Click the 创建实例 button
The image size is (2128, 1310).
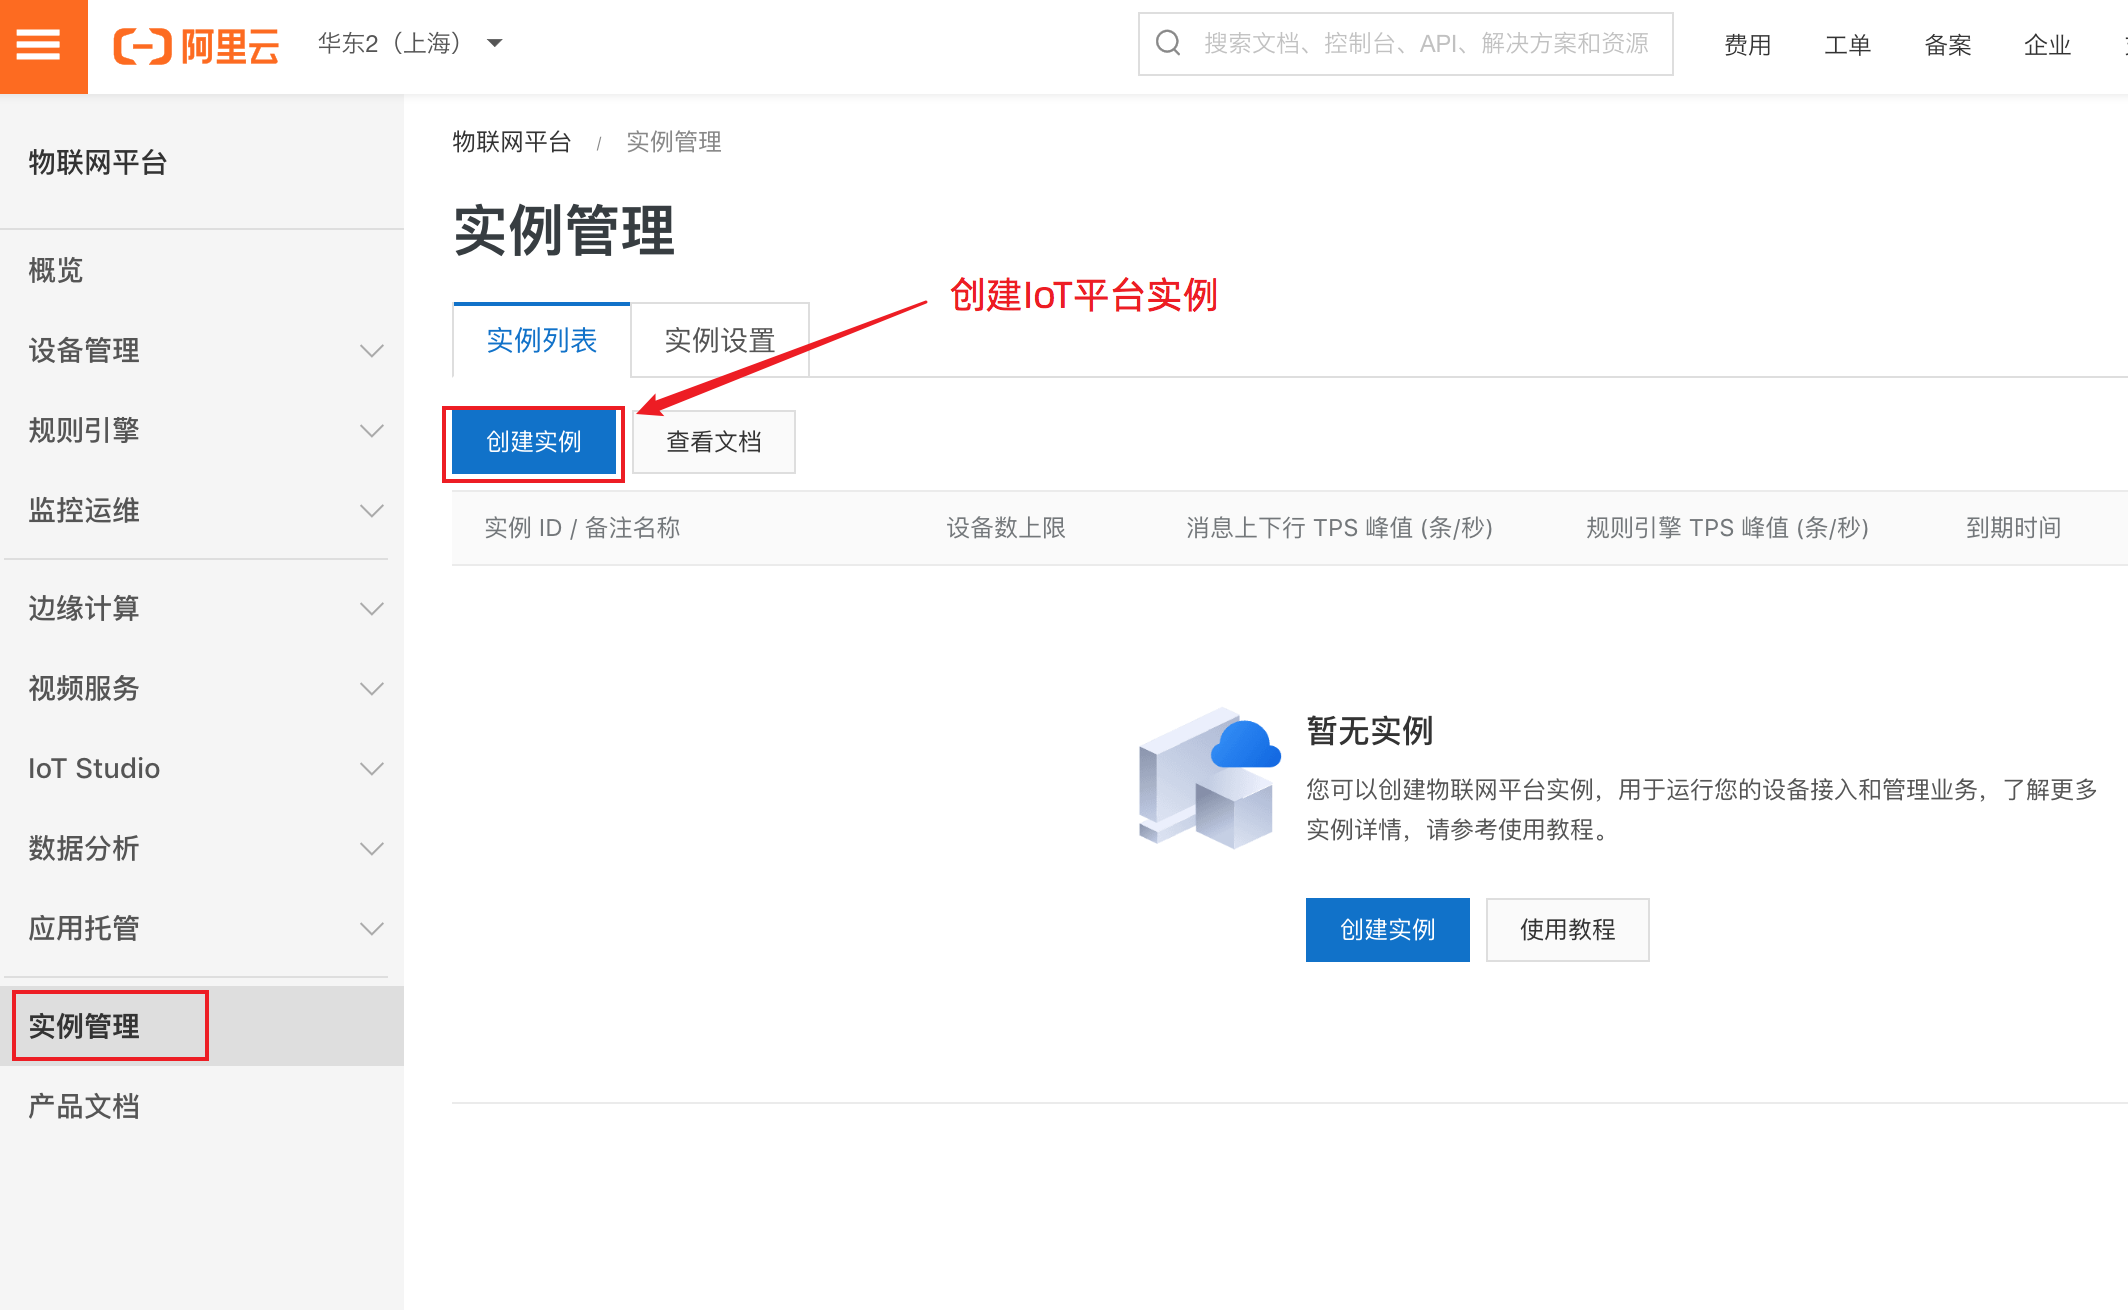533,441
